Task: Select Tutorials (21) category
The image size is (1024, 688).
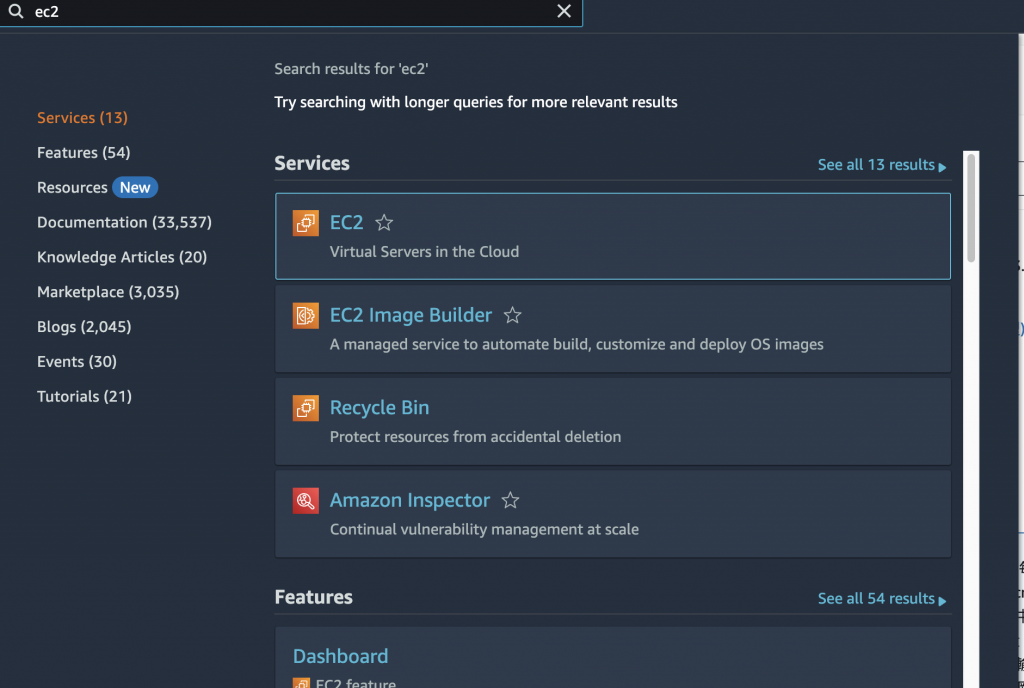Action: (x=84, y=397)
